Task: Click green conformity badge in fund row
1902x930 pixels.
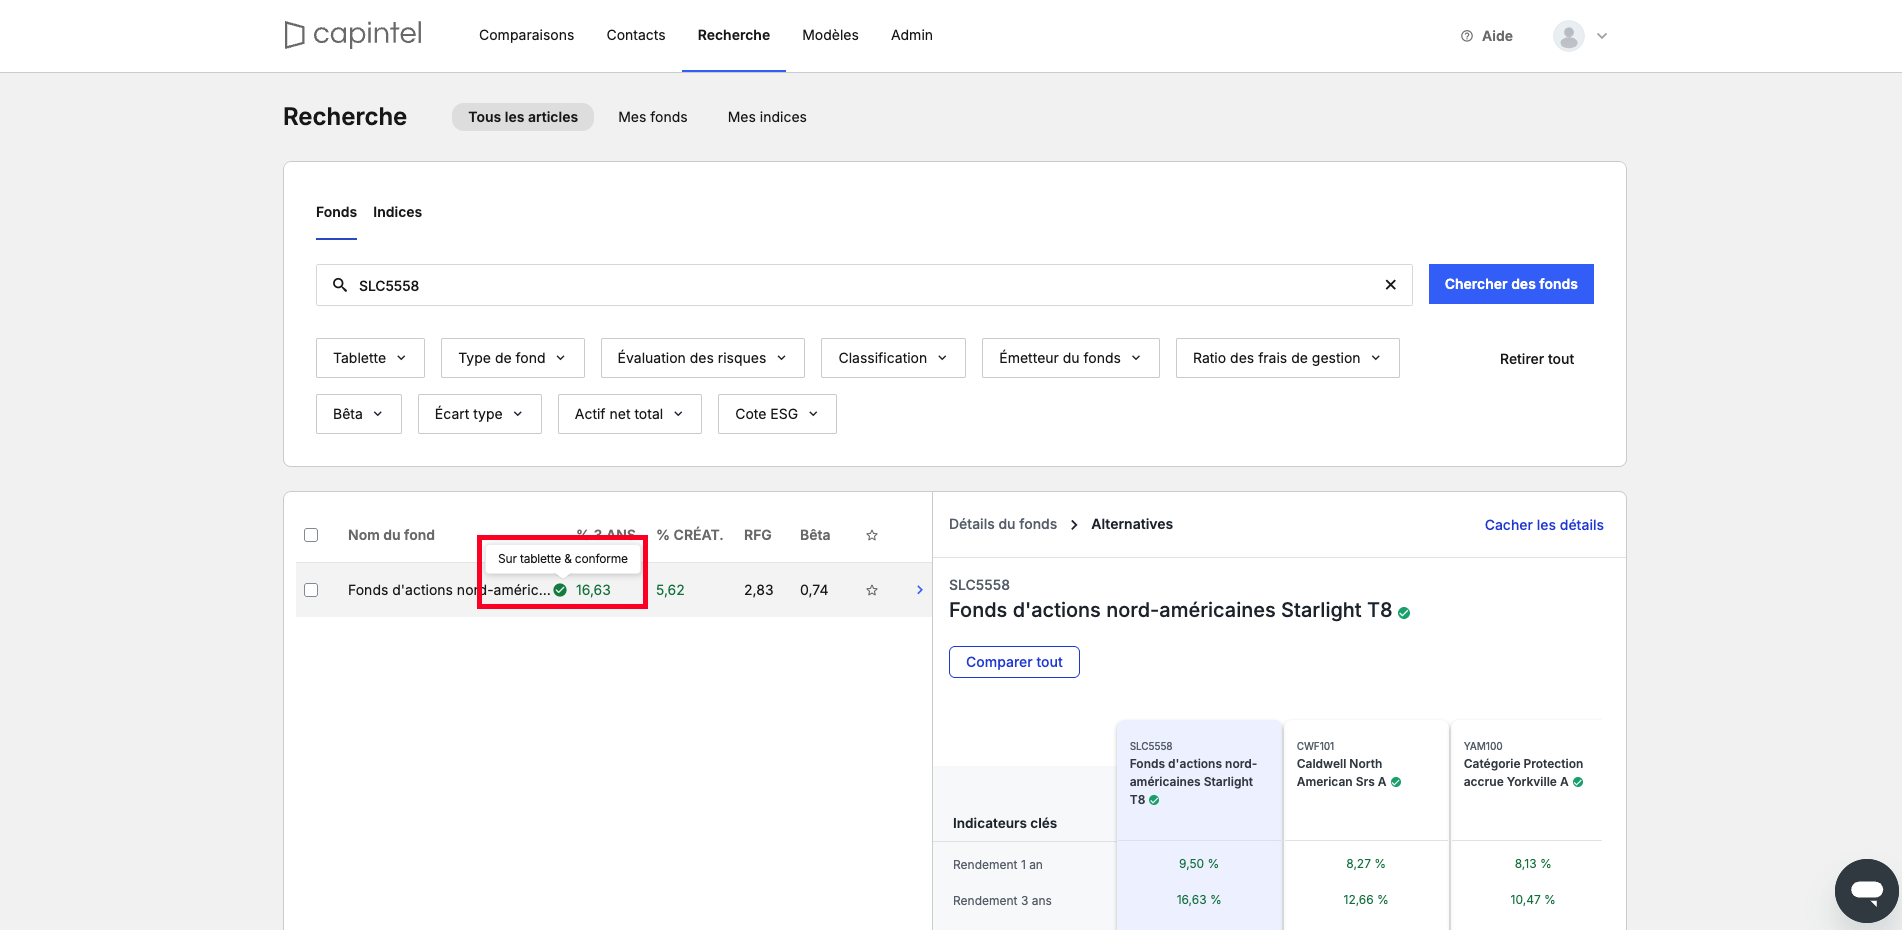Action: (560, 590)
